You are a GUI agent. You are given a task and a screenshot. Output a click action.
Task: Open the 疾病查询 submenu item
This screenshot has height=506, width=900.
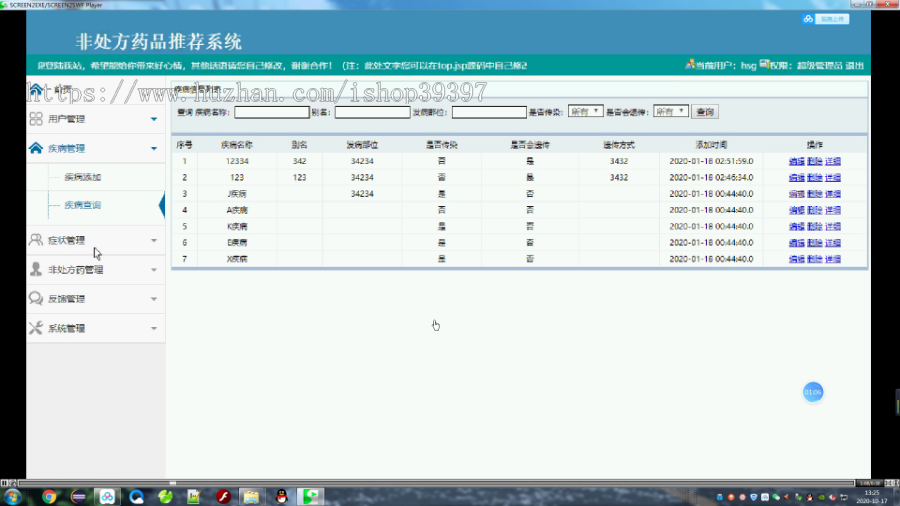[83, 205]
